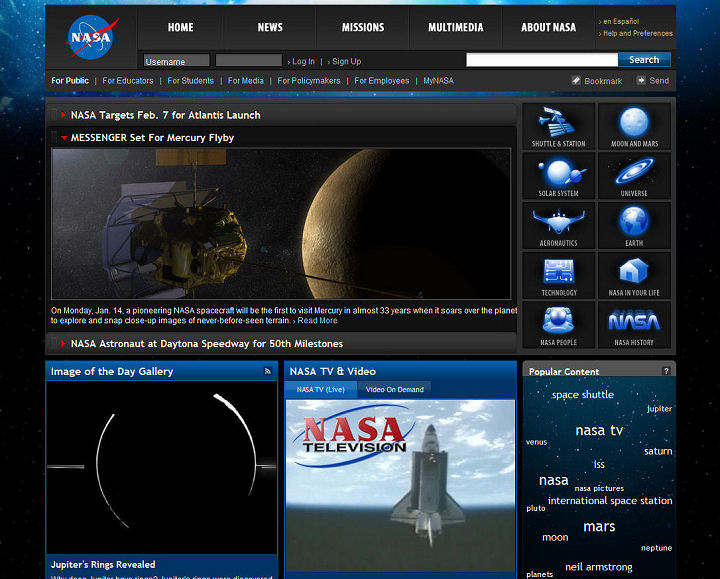Click the Popular Content help question mark
720x579 pixels.
click(666, 371)
